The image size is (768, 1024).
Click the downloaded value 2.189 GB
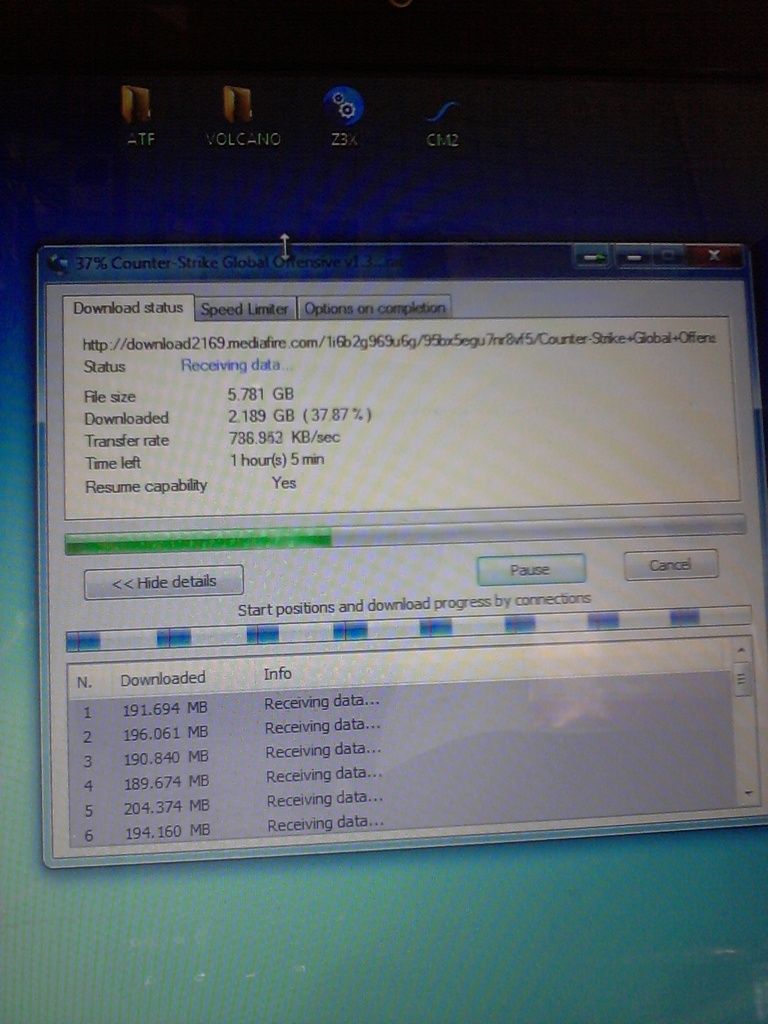(300, 415)
